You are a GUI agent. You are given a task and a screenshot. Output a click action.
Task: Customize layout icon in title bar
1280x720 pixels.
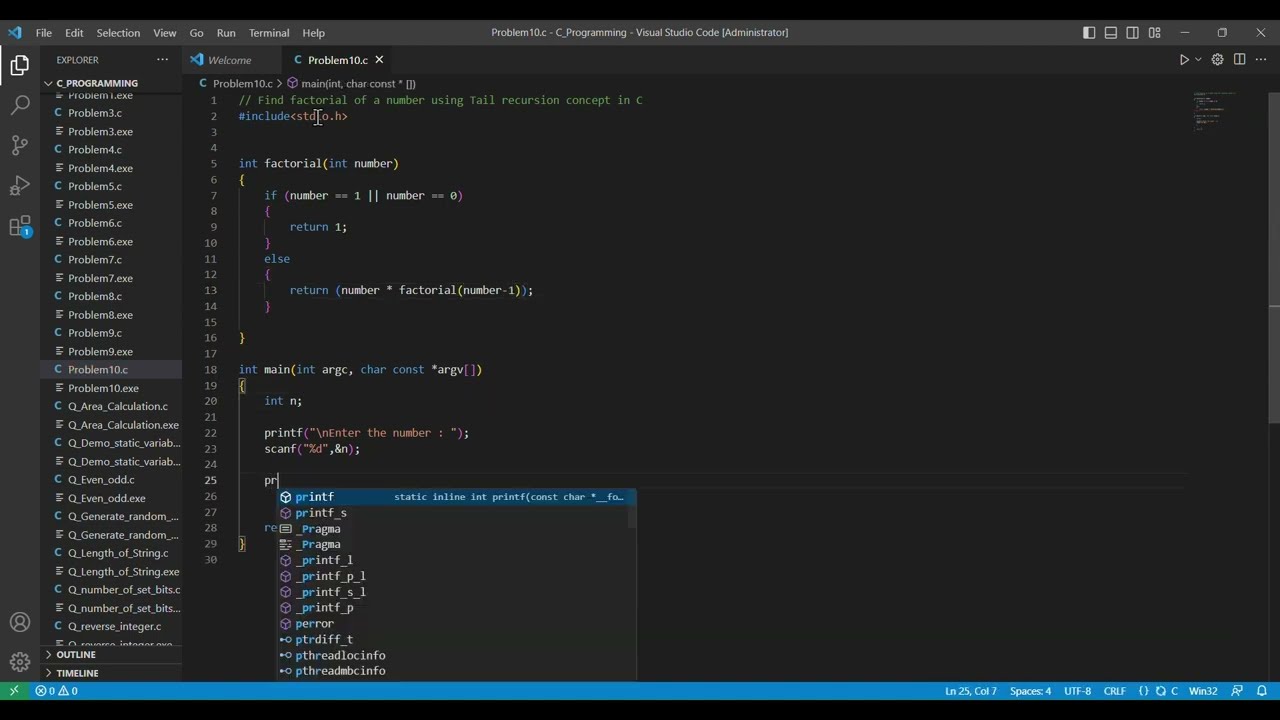[x=1154, y=33]
